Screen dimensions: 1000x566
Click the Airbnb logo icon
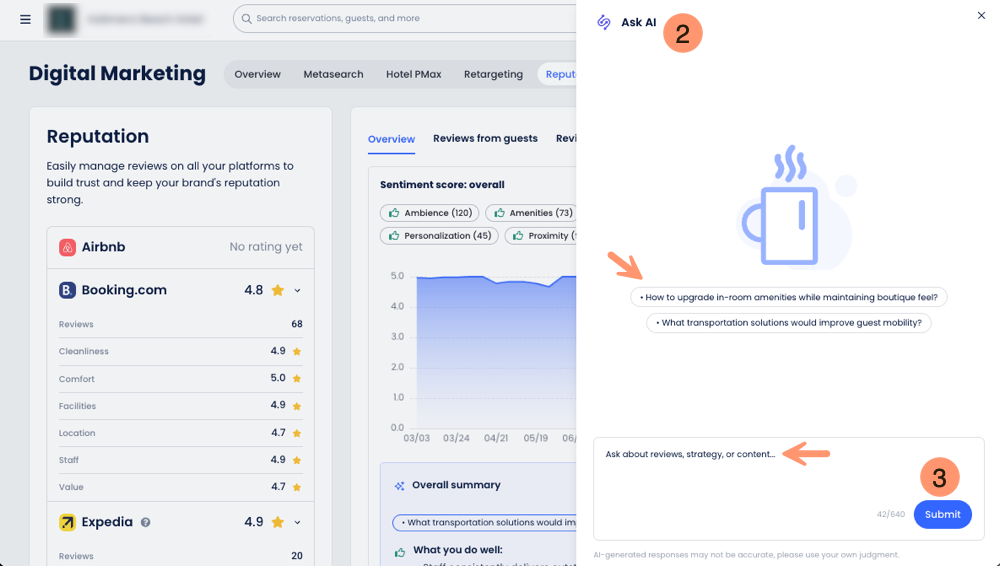(67, 247)
